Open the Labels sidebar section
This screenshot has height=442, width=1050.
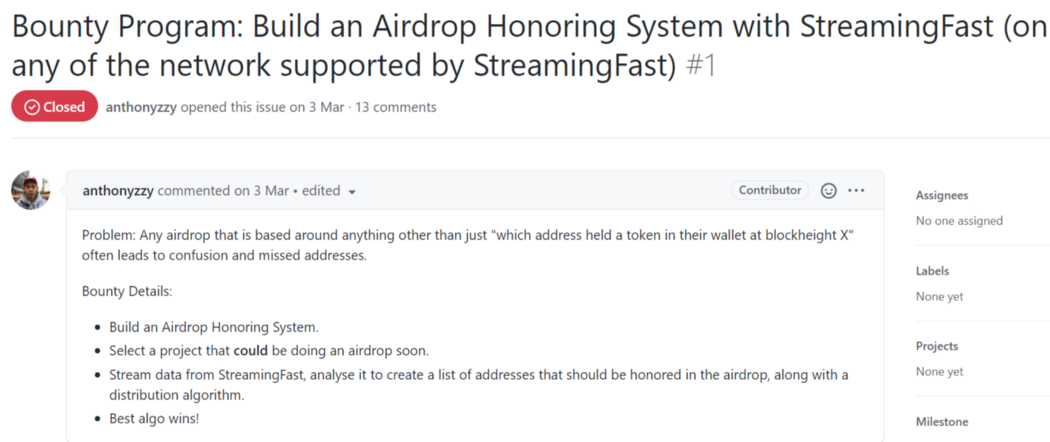tap(932, 271)
